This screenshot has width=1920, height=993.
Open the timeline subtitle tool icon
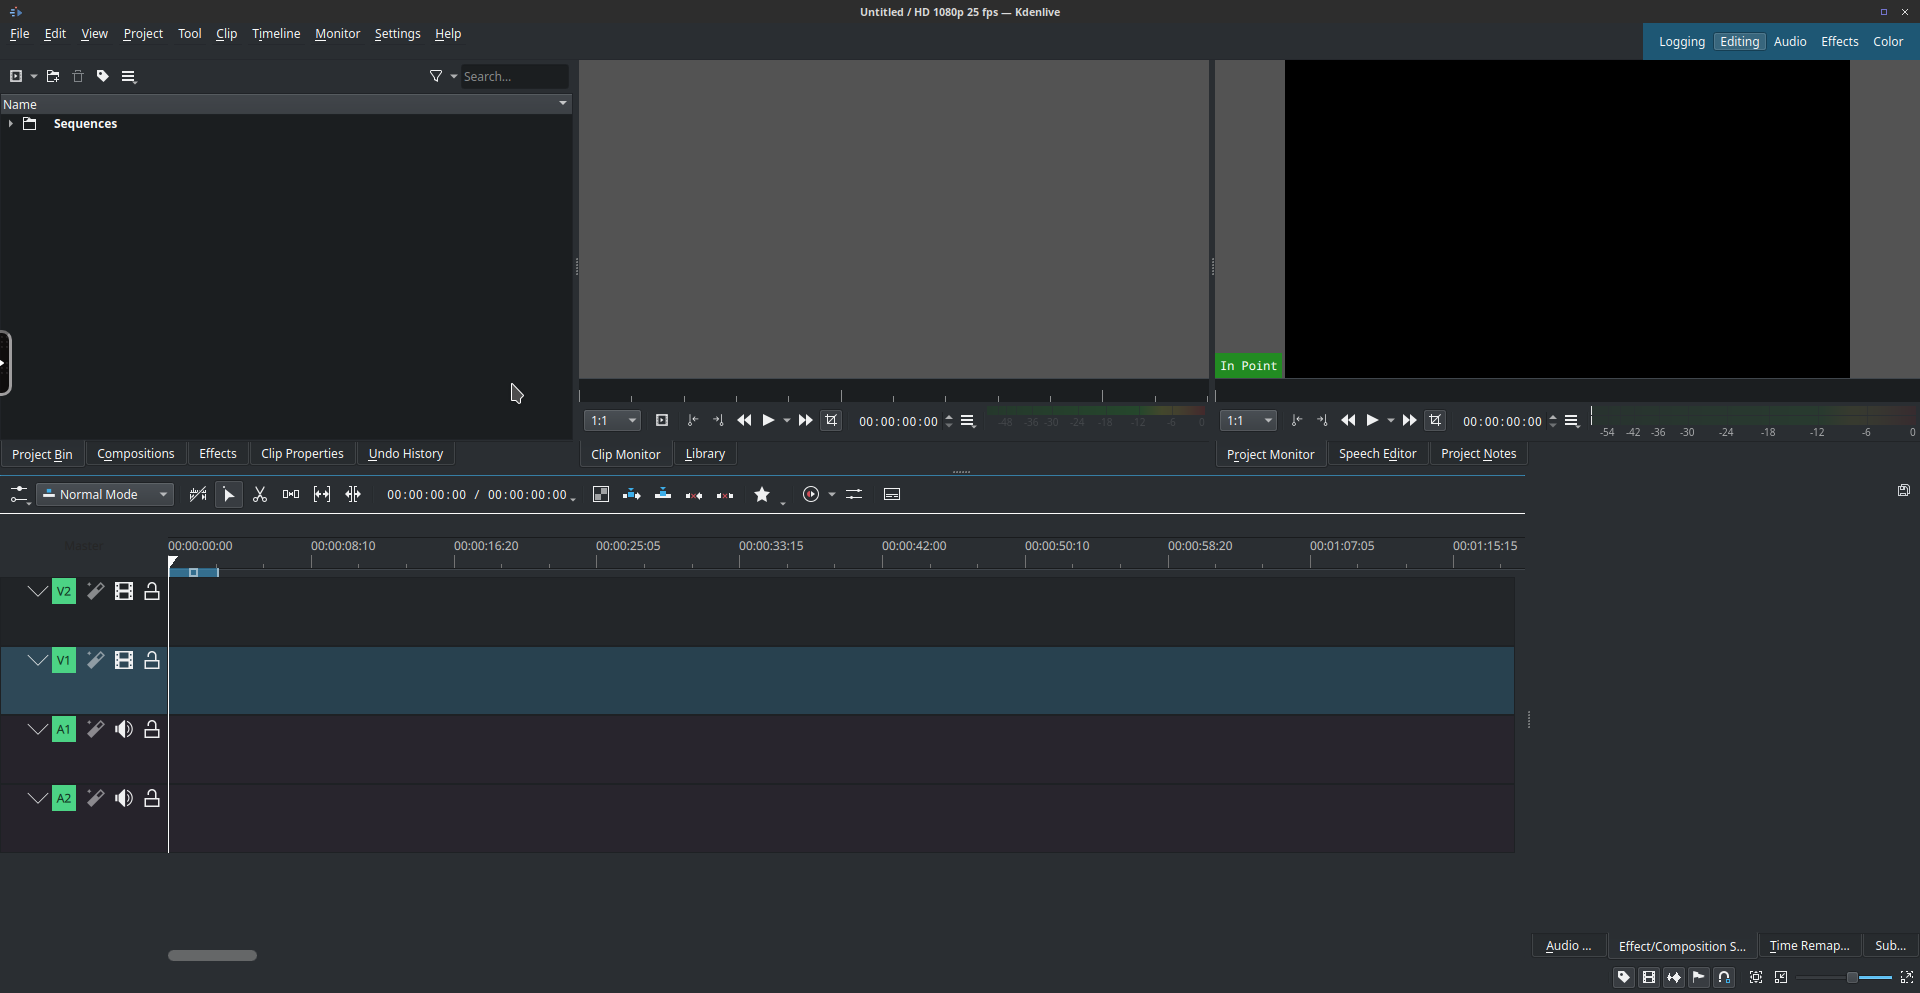(892, 495)
